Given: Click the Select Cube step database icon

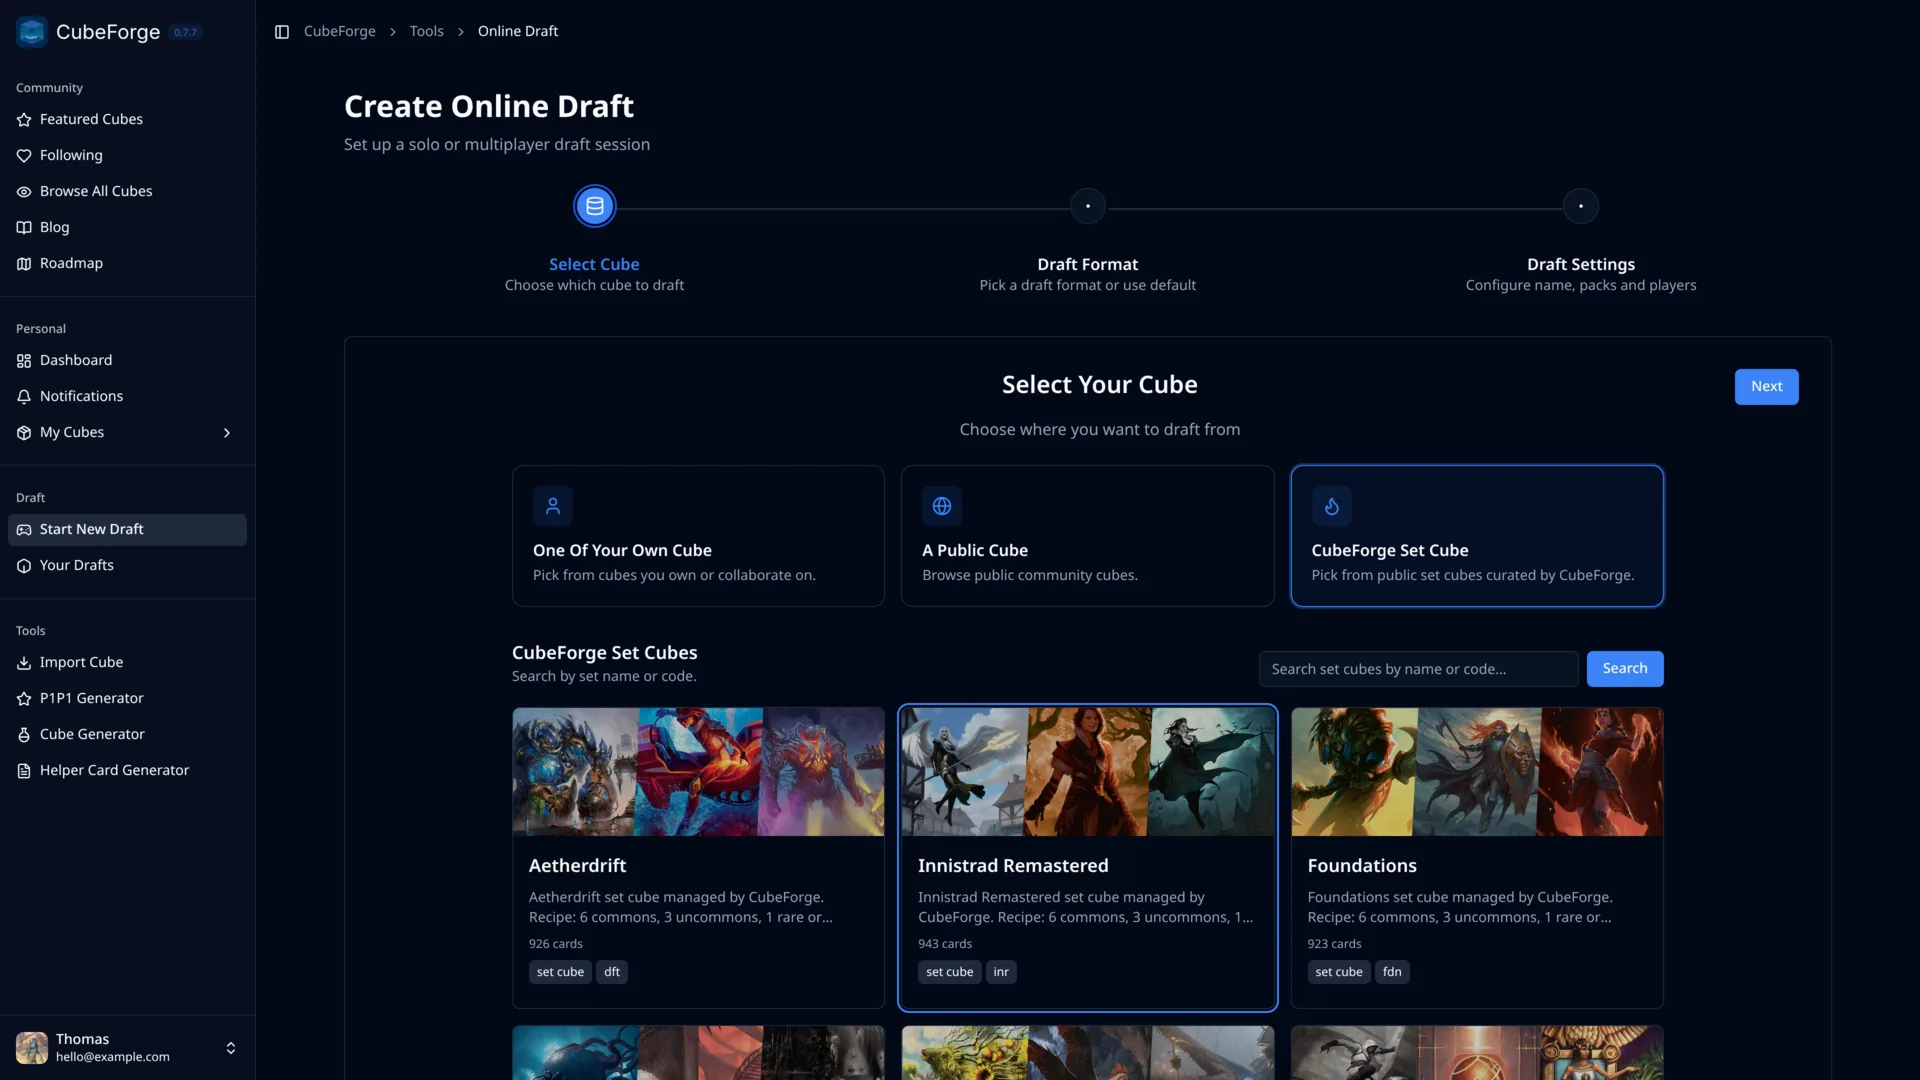Looking at the screenshot, I should pyautogui.click(x=595, y=206).
